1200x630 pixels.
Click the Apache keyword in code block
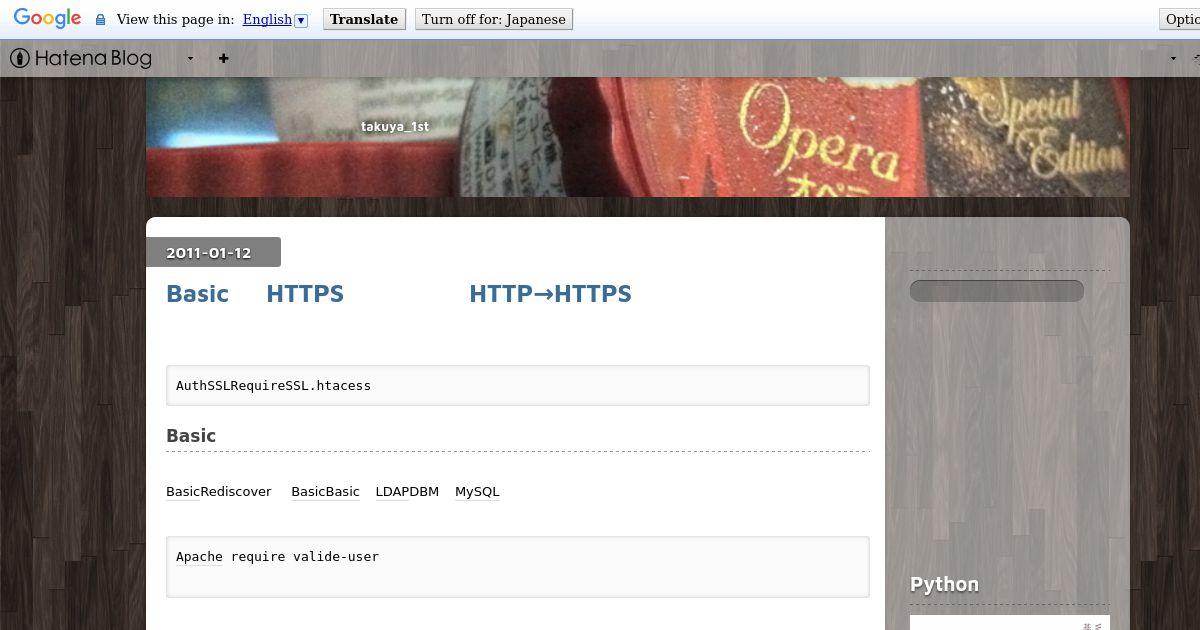[x=199, y=556]
